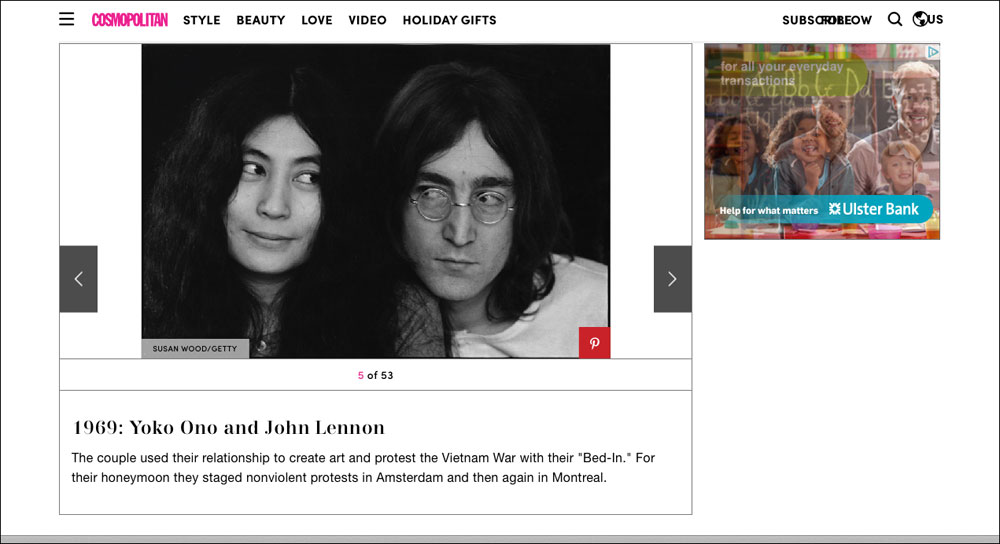Click the Susan Wood/Getty photo credit
1000x544 pixels.
195,349
